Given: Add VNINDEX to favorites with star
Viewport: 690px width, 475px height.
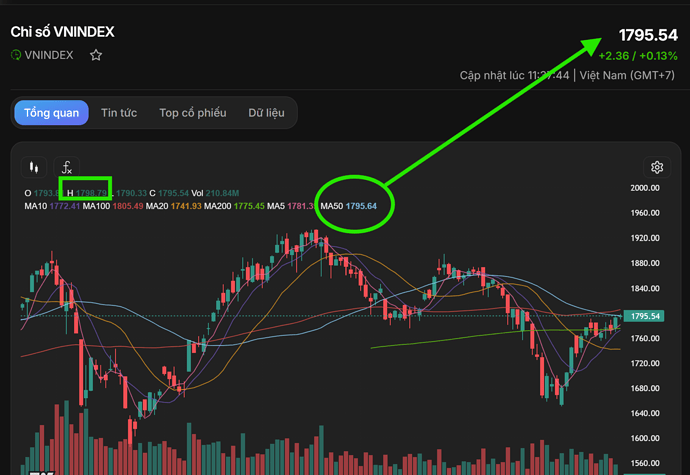Looking at the screenshot, I should point(96,55).
